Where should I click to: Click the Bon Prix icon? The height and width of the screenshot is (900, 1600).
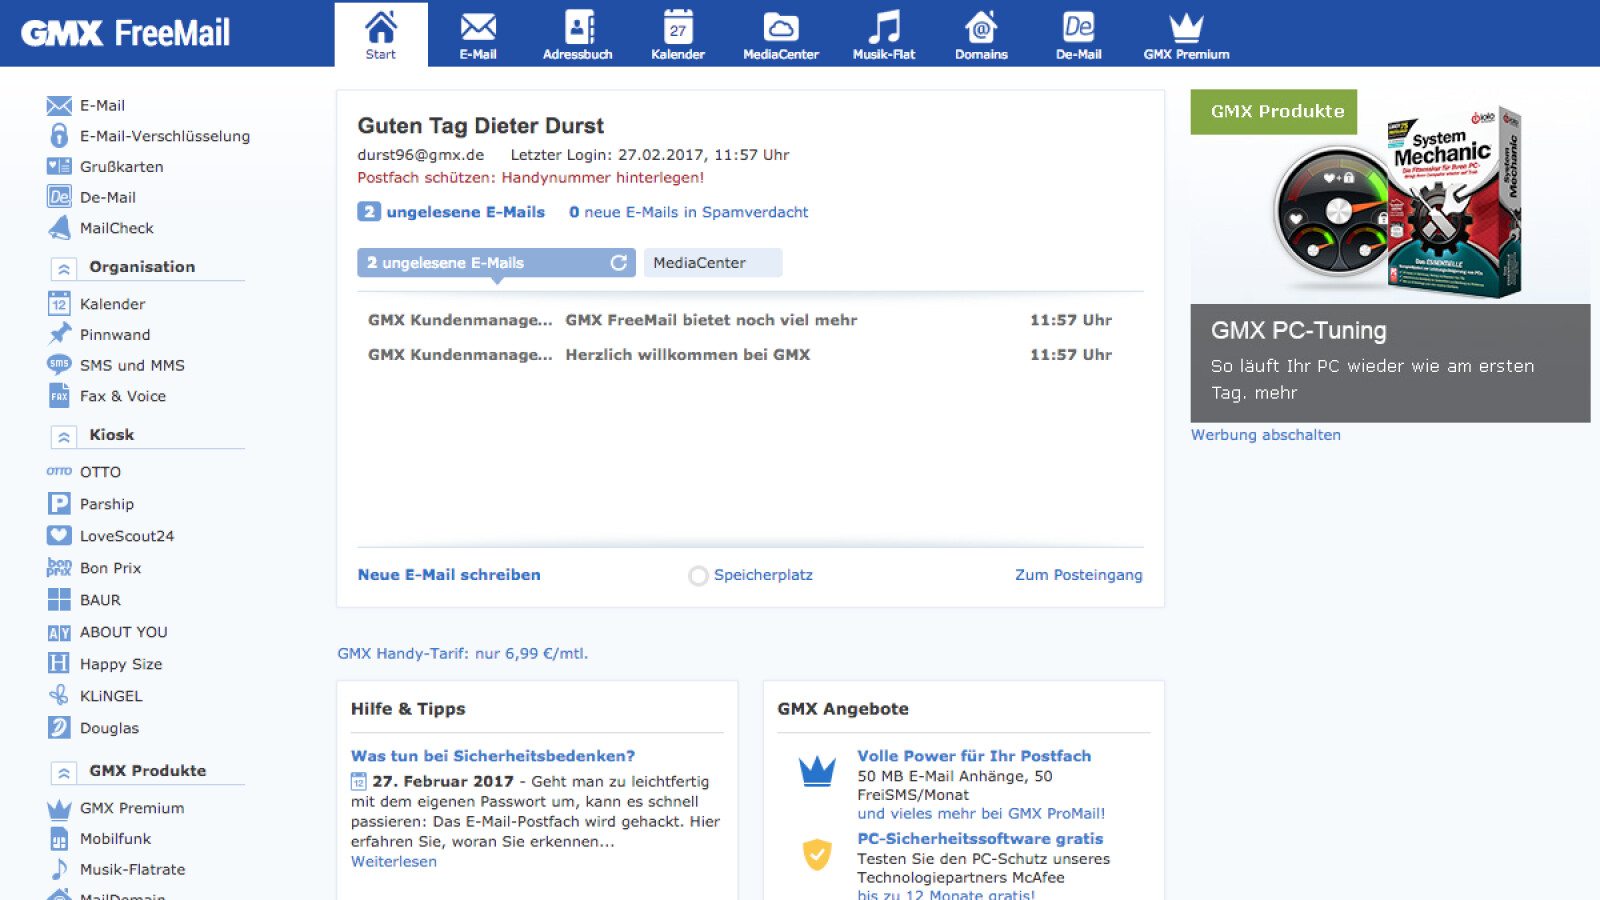pos(59,567)
